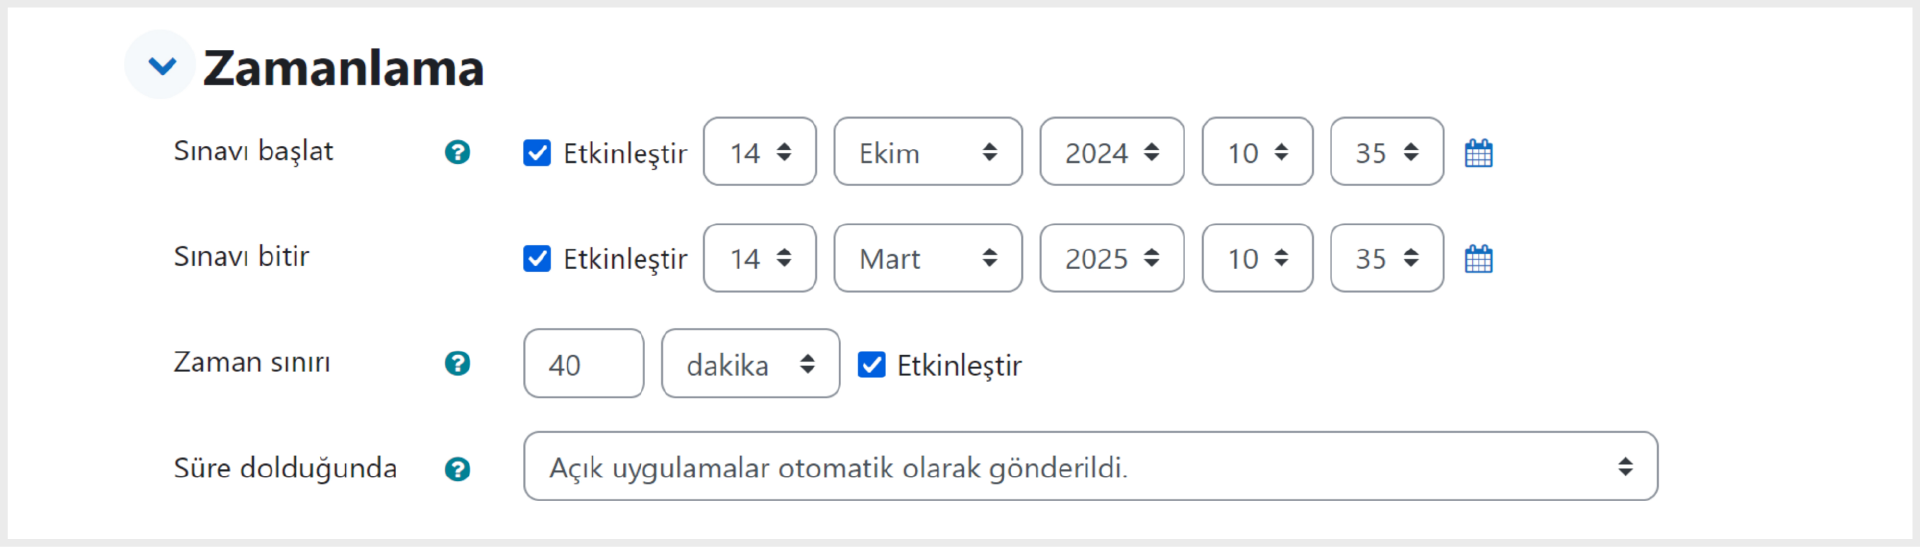This screenshot has width=1920, height=547.
Task: Show help for Zaman sınırı
Action: (457, 363)
